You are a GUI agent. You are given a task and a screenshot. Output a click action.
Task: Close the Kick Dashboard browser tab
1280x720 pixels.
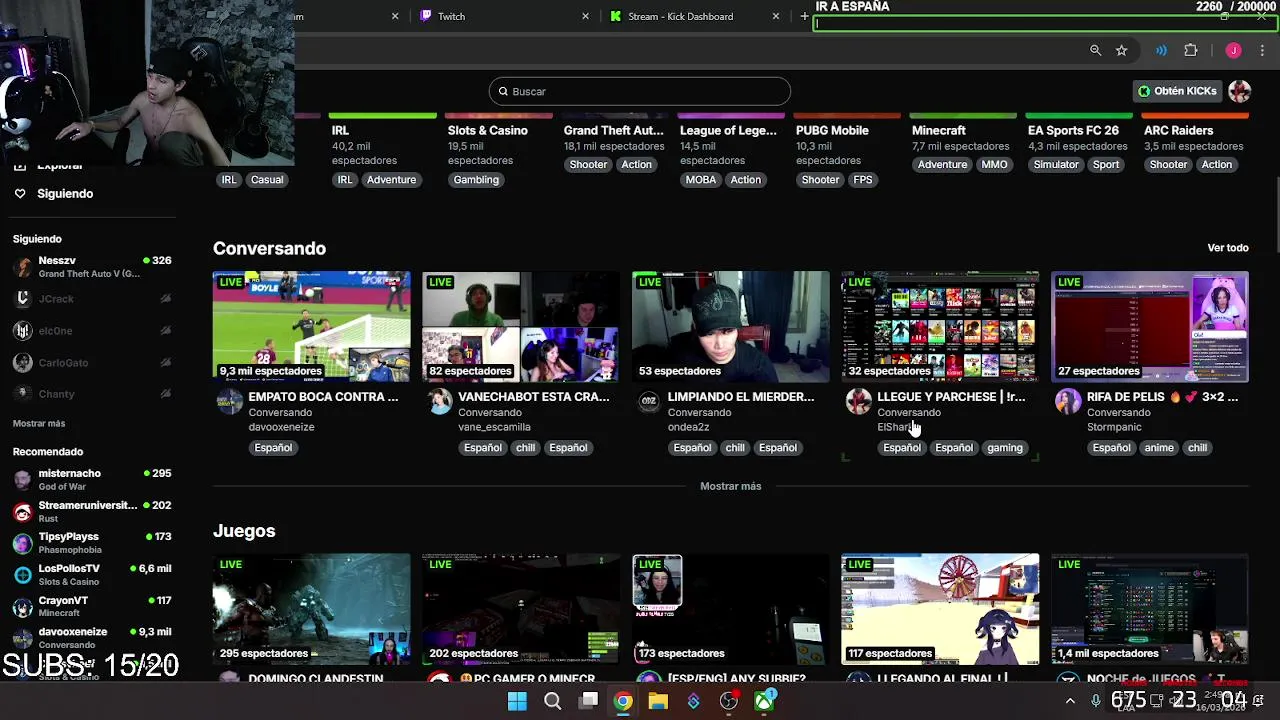(775, 16)
